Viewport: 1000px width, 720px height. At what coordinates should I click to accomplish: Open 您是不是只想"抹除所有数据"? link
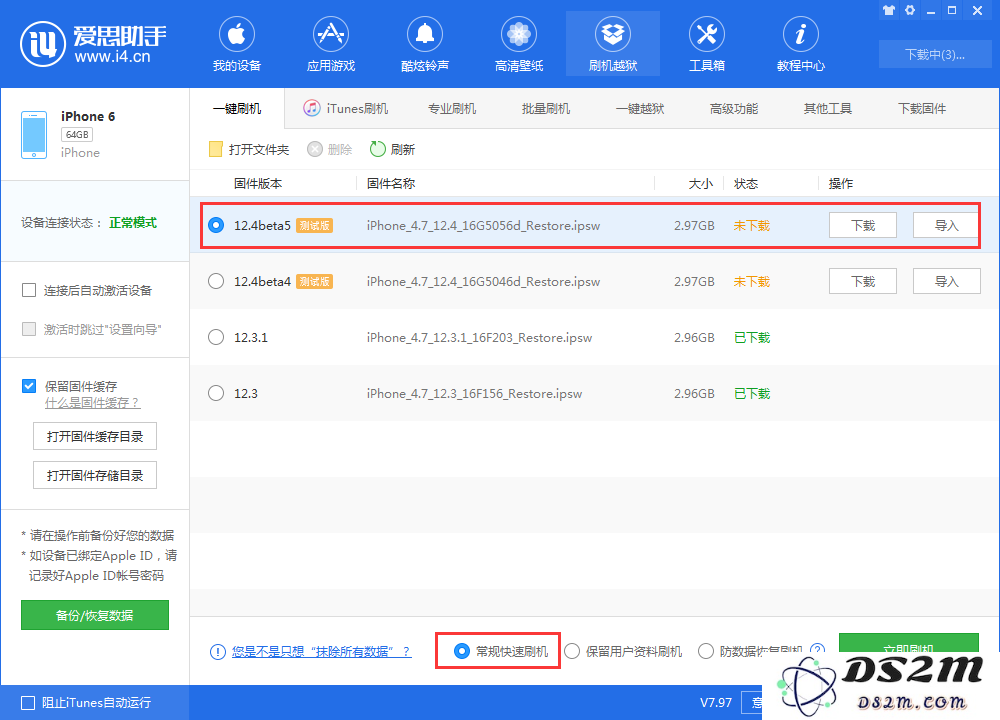pyautogui.click(x=321, y=652)
